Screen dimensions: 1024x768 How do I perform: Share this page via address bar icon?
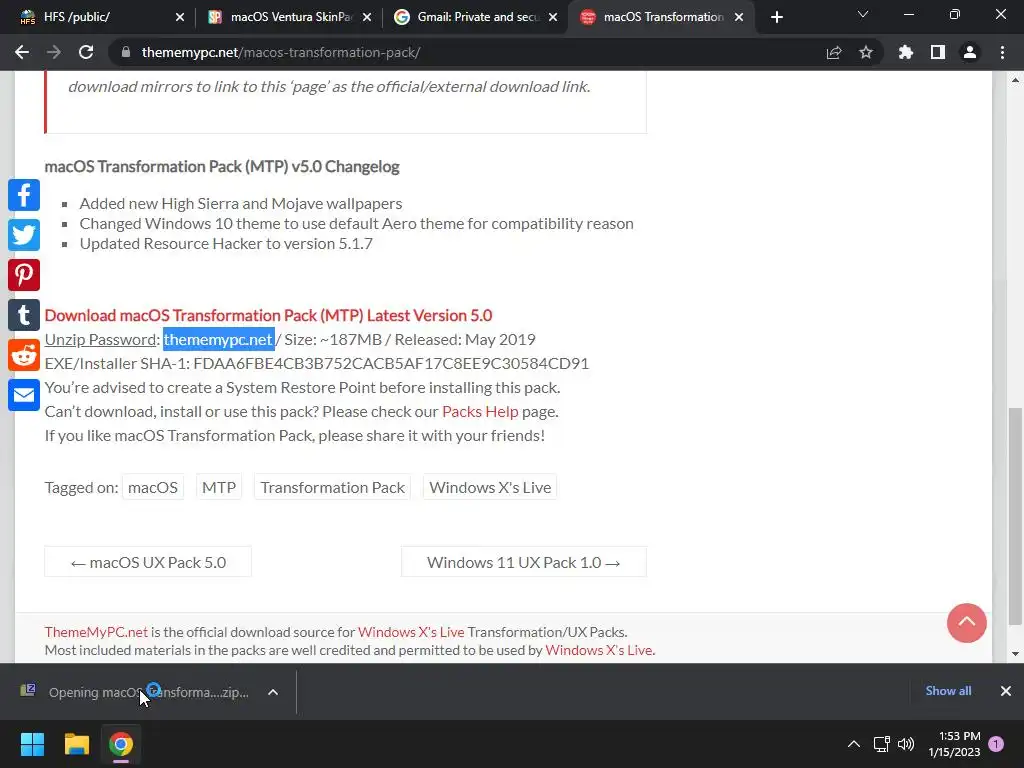tap(834, 52)
